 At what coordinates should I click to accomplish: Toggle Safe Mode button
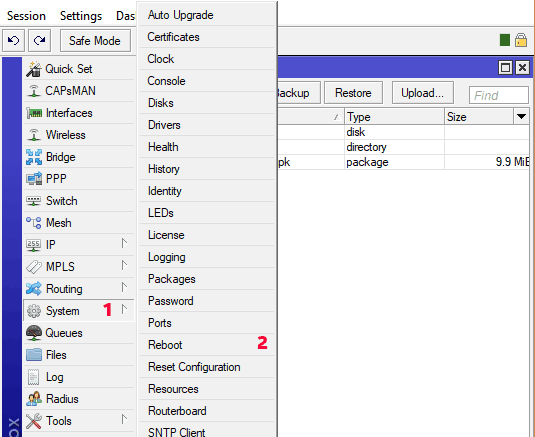[x=95, y=41]
